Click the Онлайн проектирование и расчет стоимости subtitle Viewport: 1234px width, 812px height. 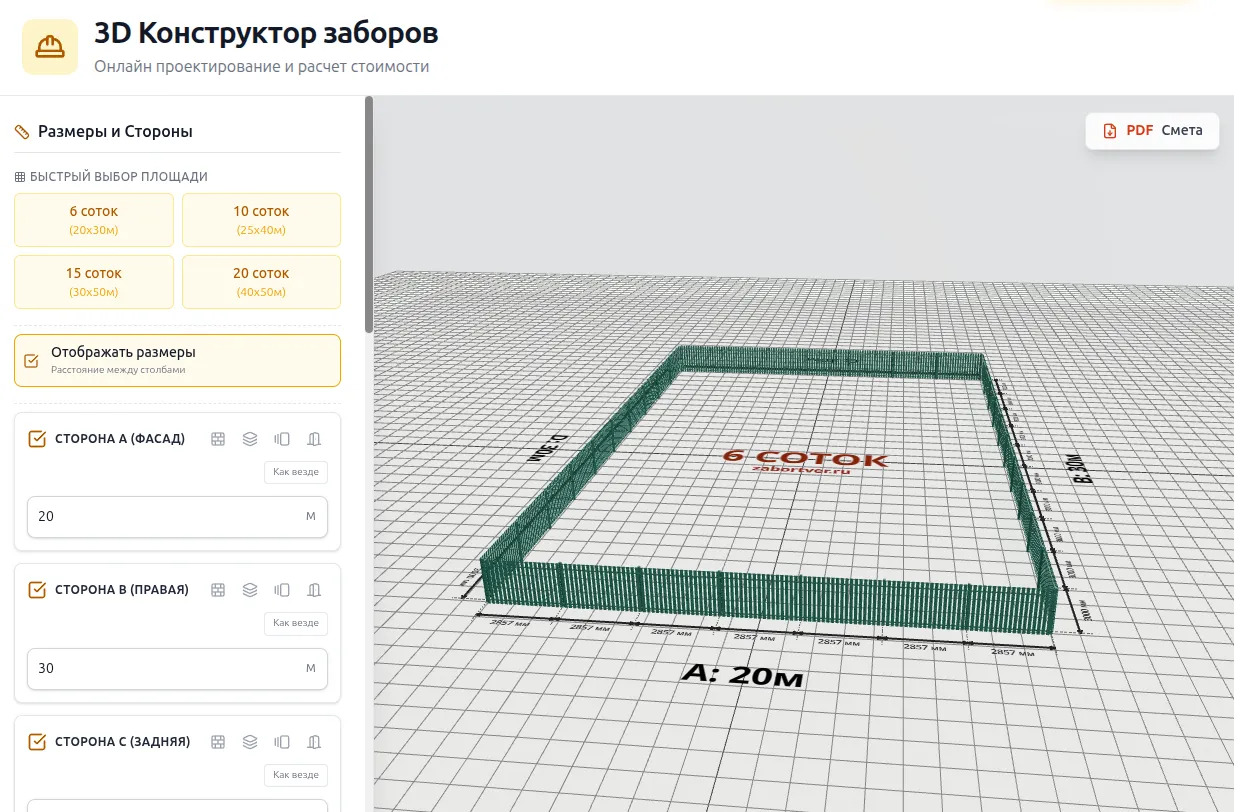[262, 67]
